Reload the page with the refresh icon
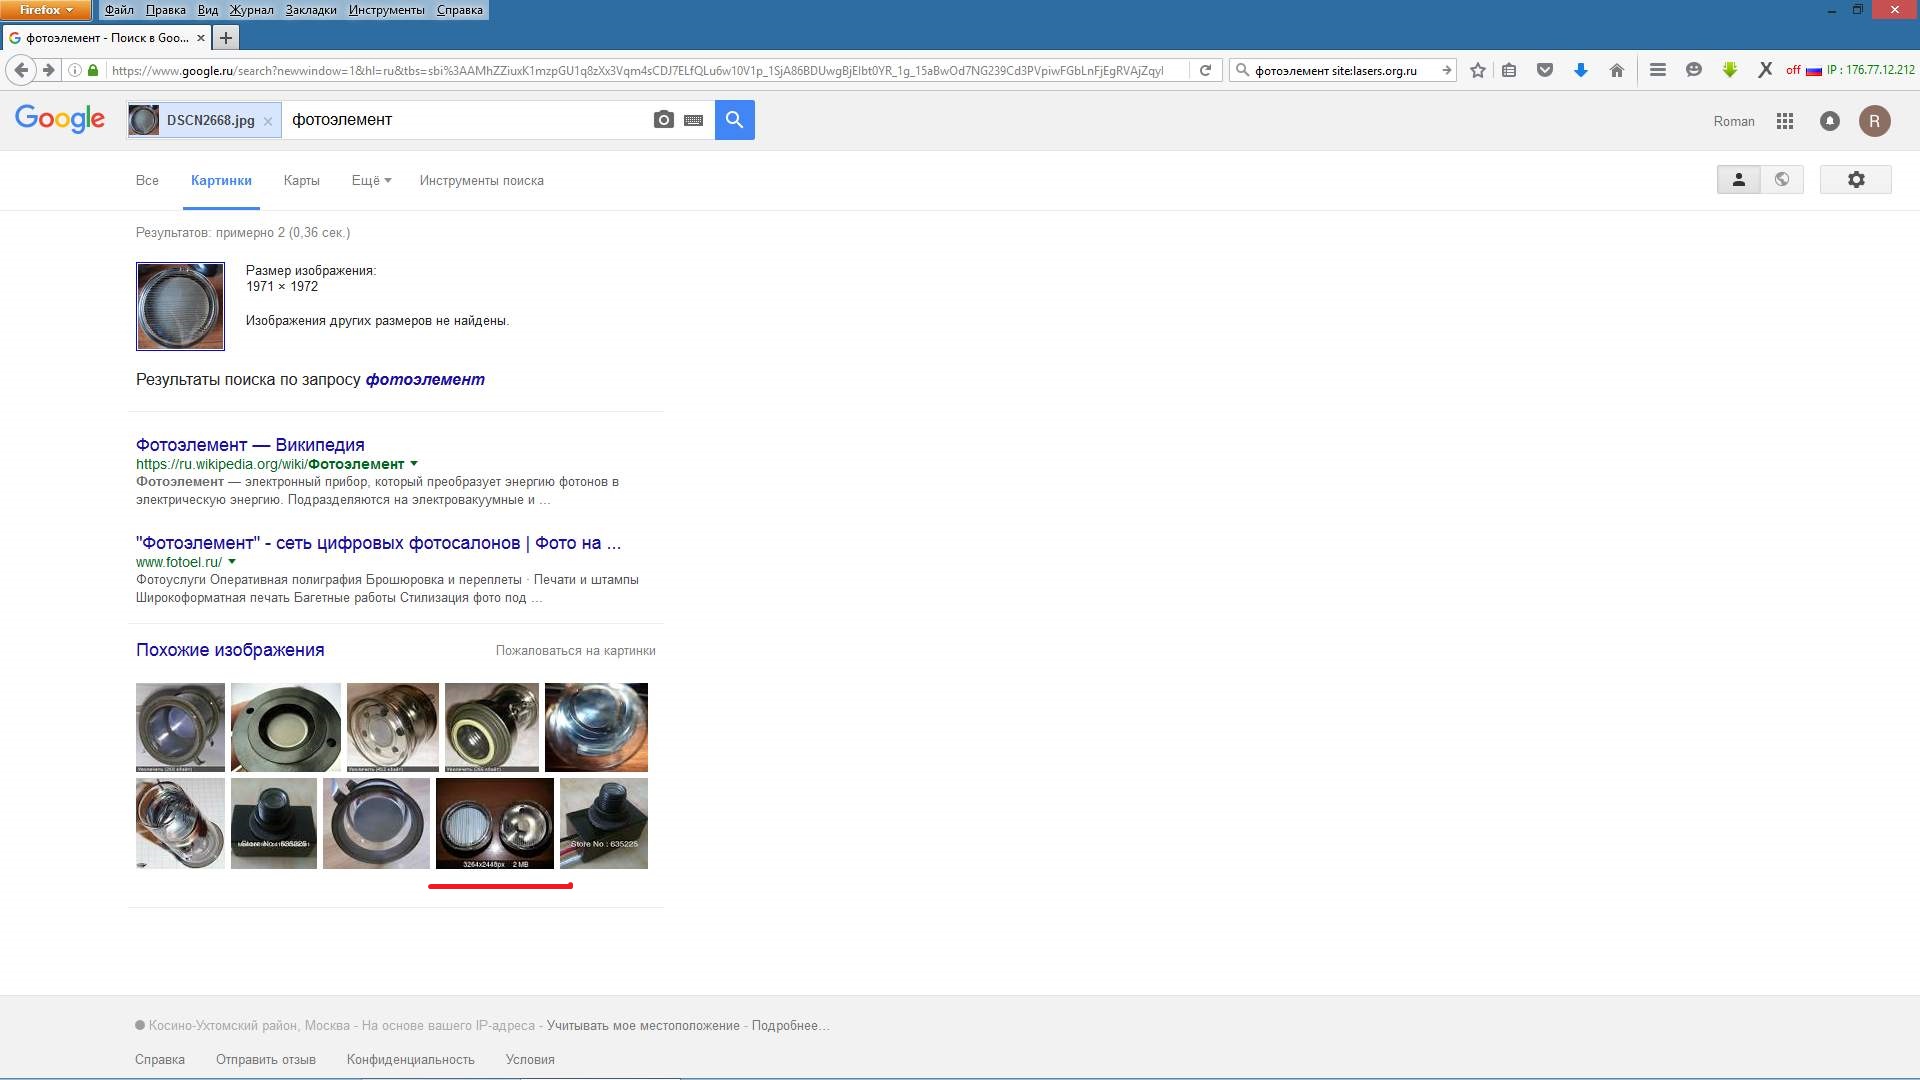Screen dimensions: 1920x1080 [1205, 70]
